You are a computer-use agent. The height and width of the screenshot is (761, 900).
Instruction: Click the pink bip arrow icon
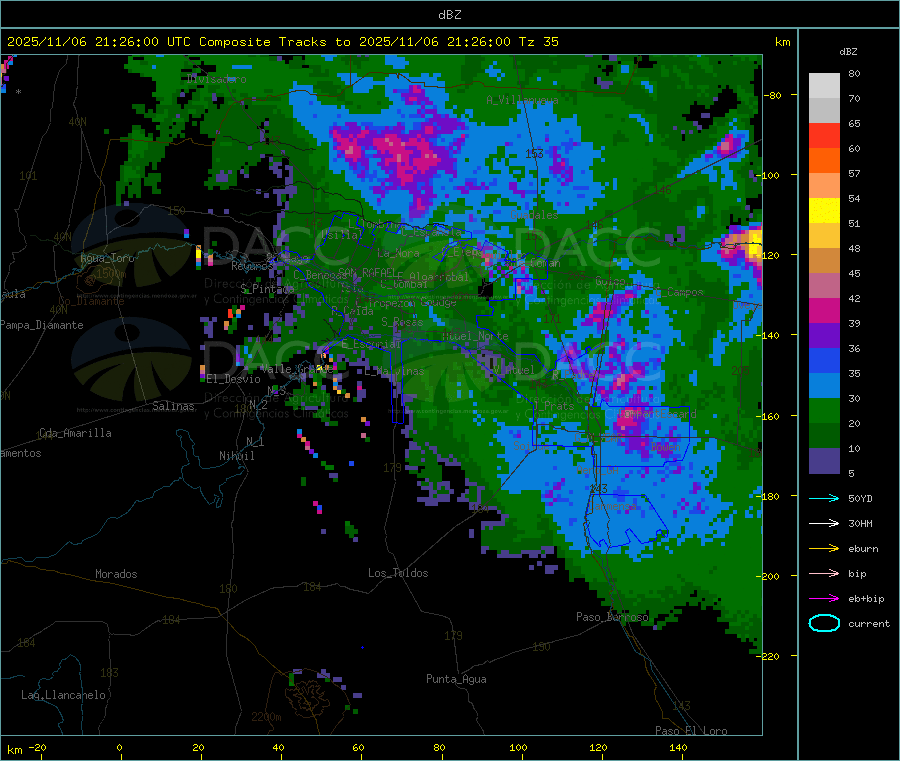tap(824, 573)
